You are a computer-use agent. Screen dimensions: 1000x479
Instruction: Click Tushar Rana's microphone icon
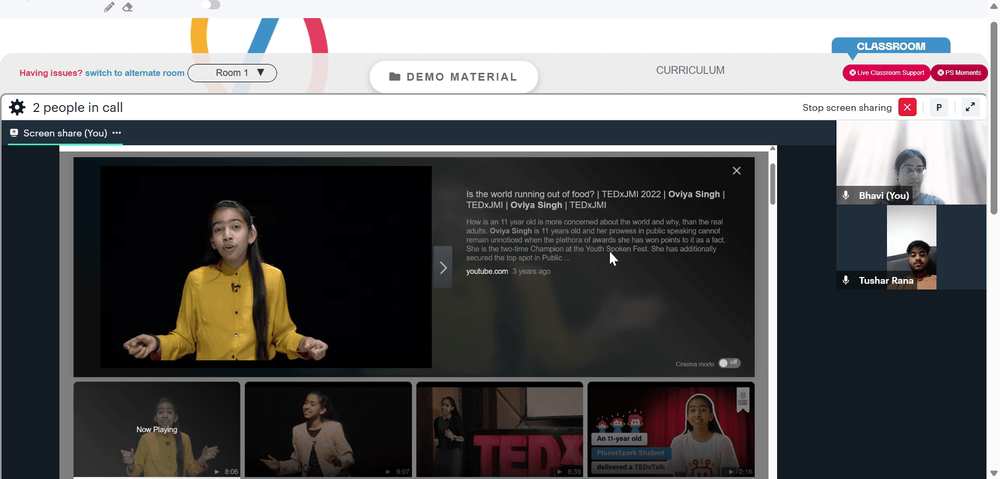846,281
